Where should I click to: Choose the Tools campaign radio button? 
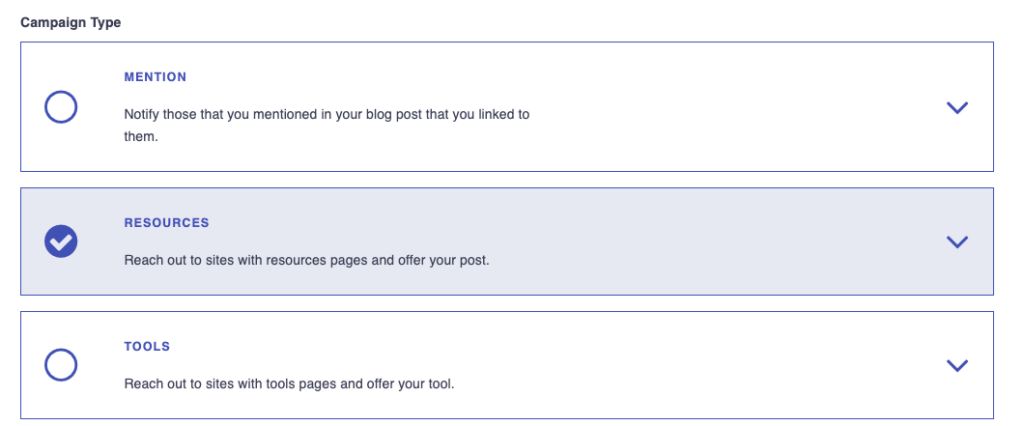61,365
